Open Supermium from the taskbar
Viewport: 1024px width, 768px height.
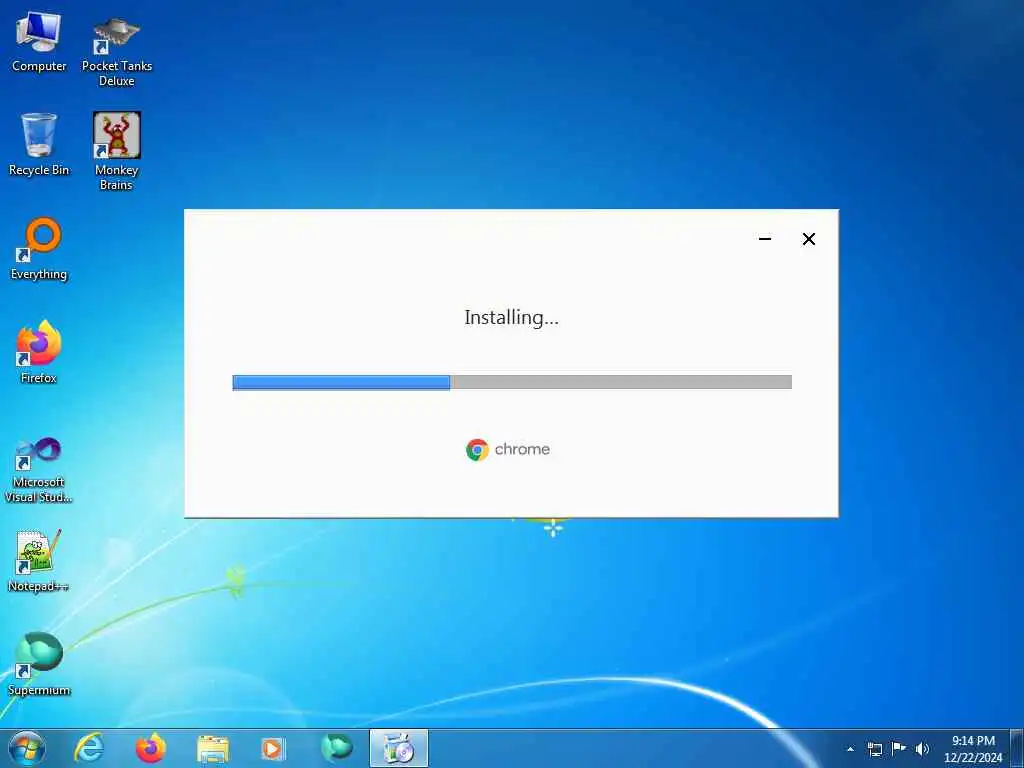(336, 748)
